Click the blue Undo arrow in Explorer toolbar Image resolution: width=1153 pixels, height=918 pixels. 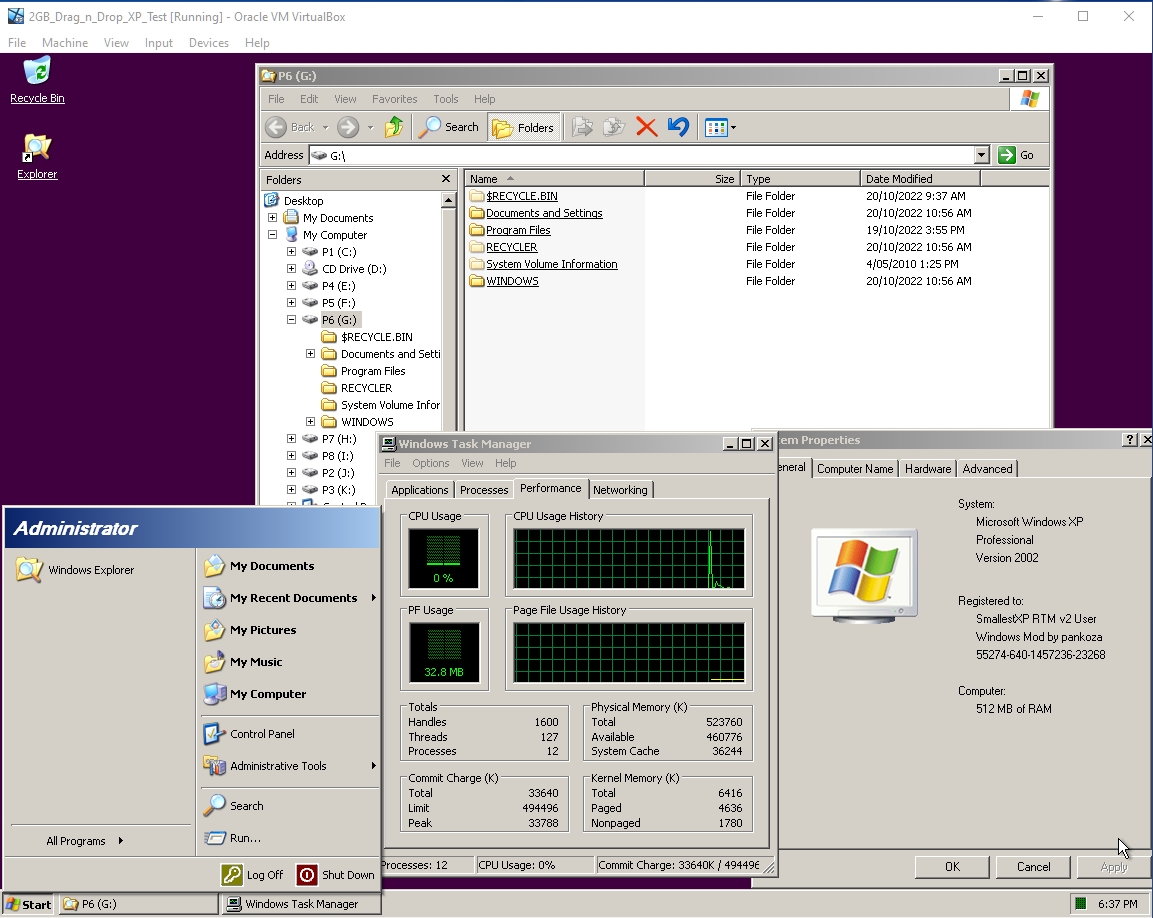[678, 127]
